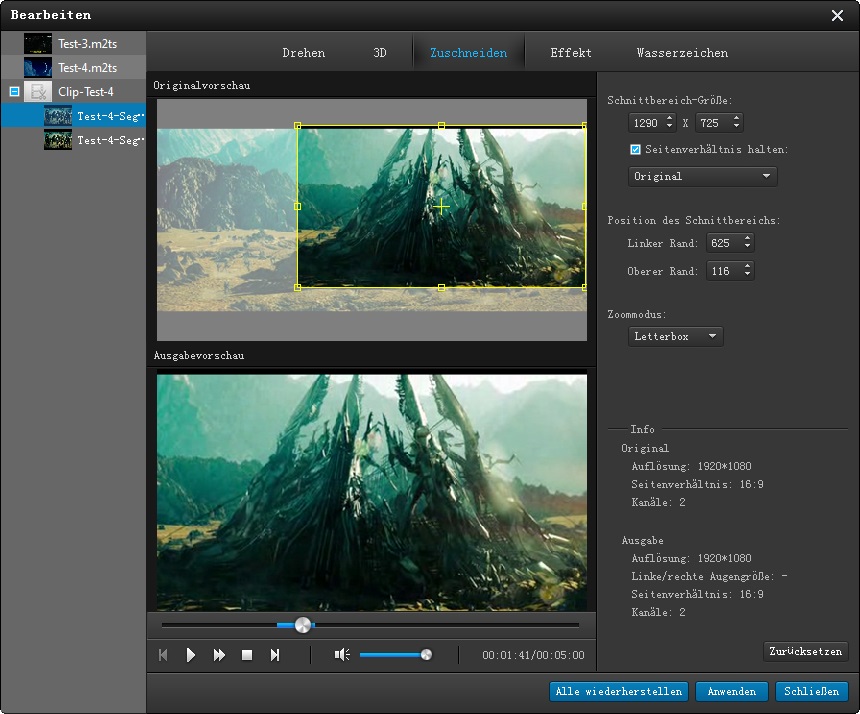
Task: Click the volume slider knob
Action: tap(426, 655)
